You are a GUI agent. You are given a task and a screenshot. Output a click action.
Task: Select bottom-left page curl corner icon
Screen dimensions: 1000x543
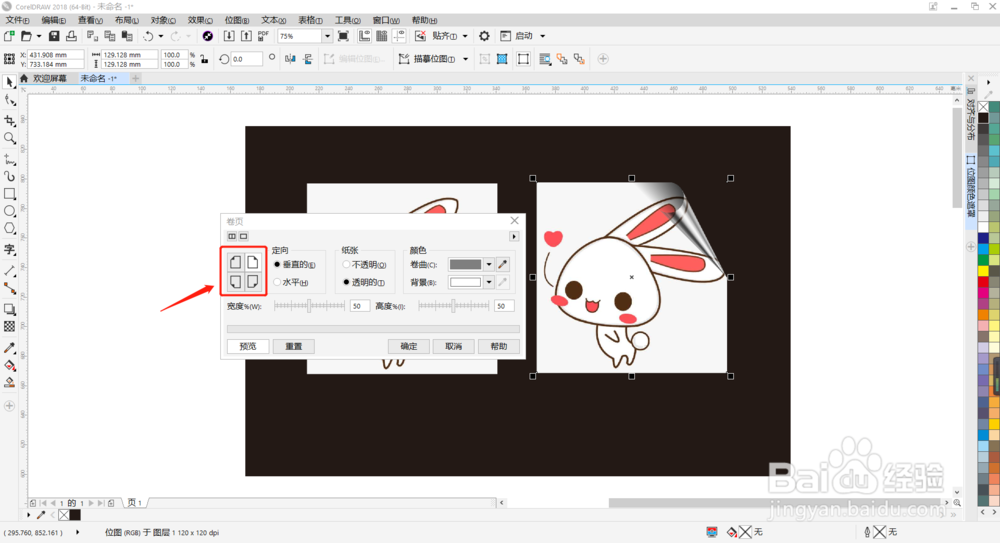(235, 281)
